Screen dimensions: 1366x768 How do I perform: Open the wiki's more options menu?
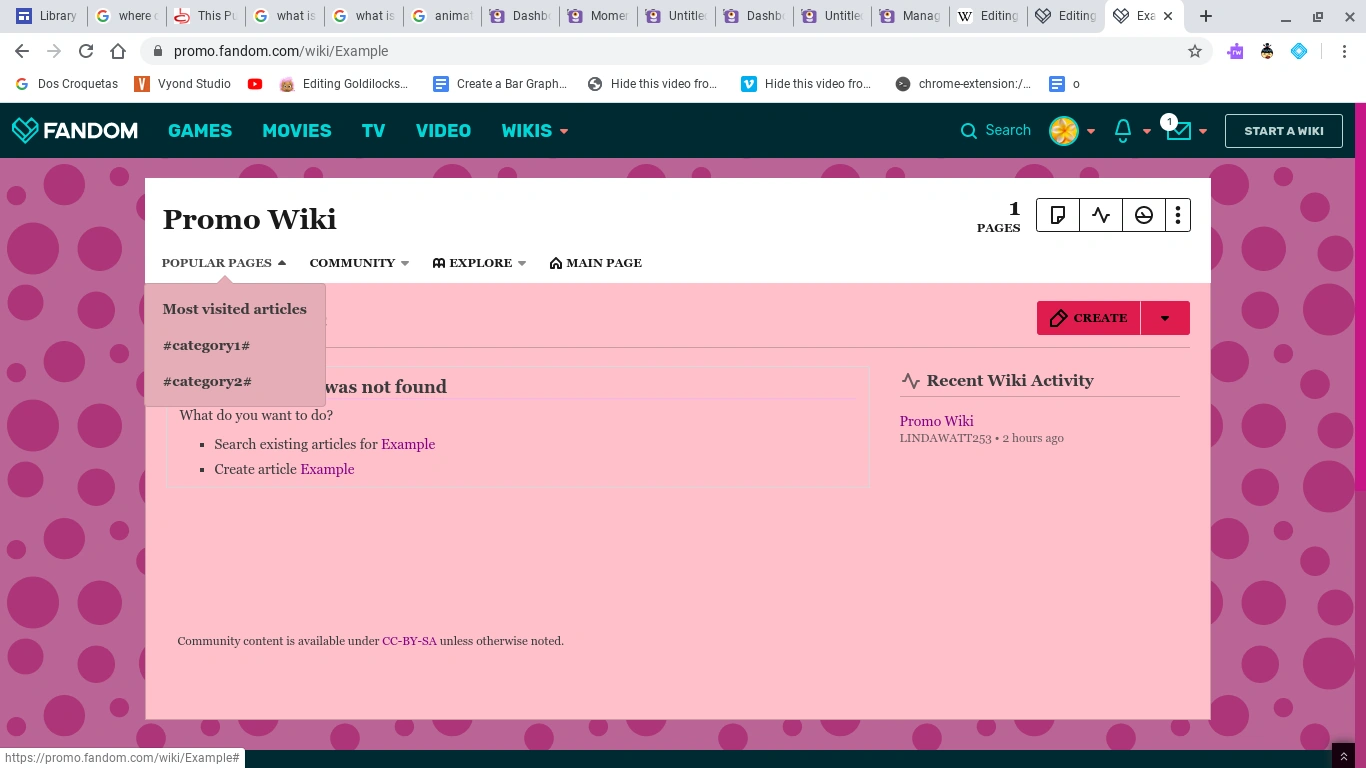click(x=1178, y=215)
